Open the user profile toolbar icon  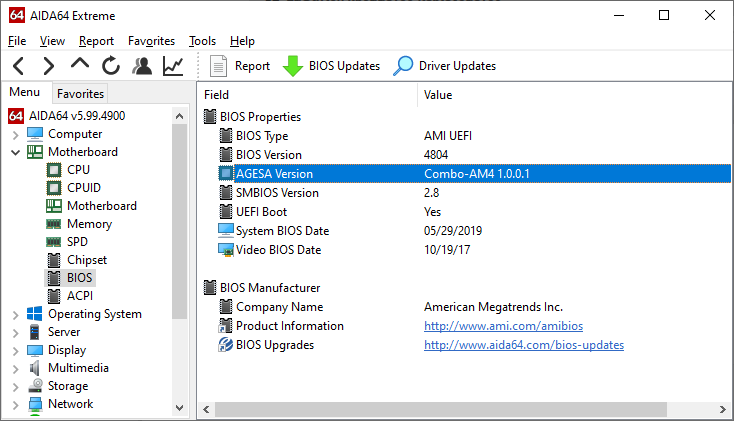[142, 66]
